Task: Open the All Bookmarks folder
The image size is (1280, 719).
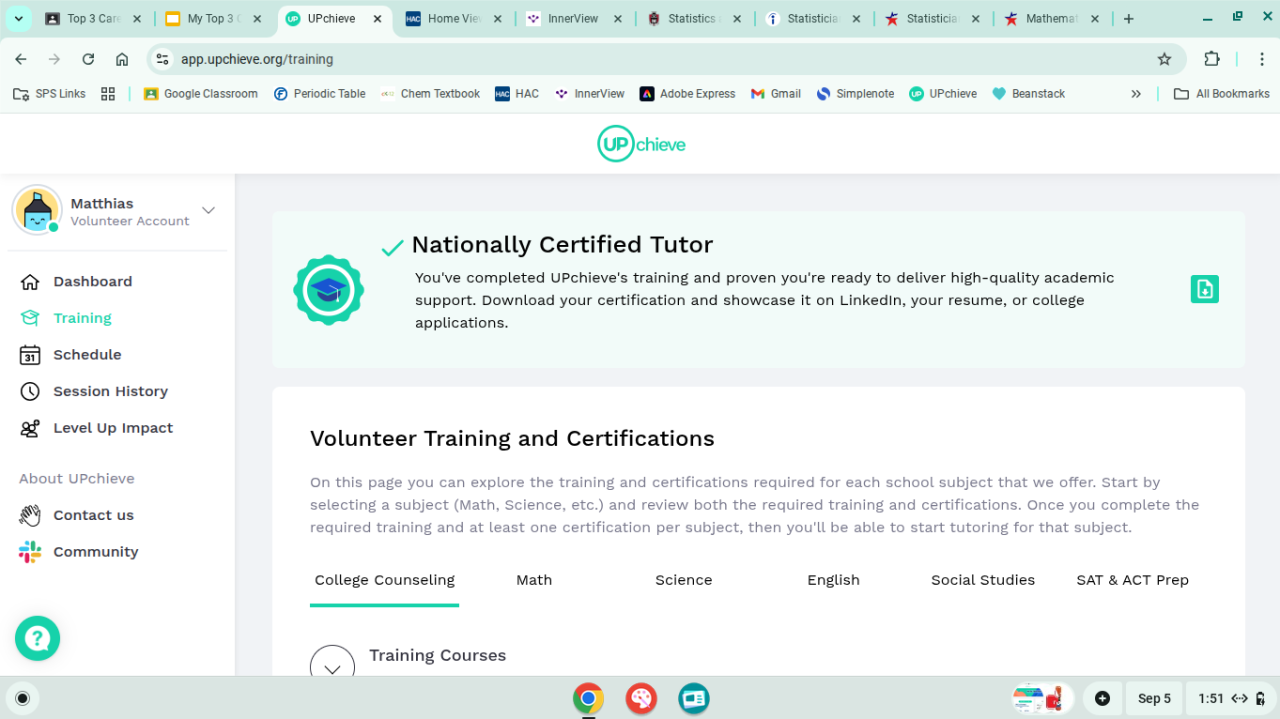Action: 1221,94
